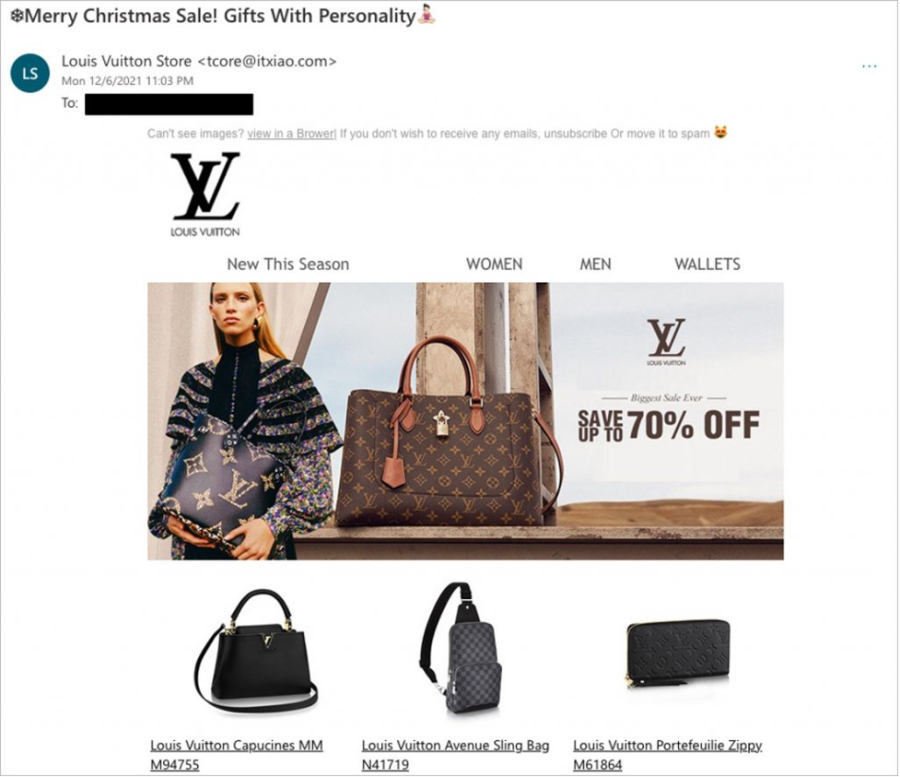Click the LS sender avatar circle

[x=30, y=73]
